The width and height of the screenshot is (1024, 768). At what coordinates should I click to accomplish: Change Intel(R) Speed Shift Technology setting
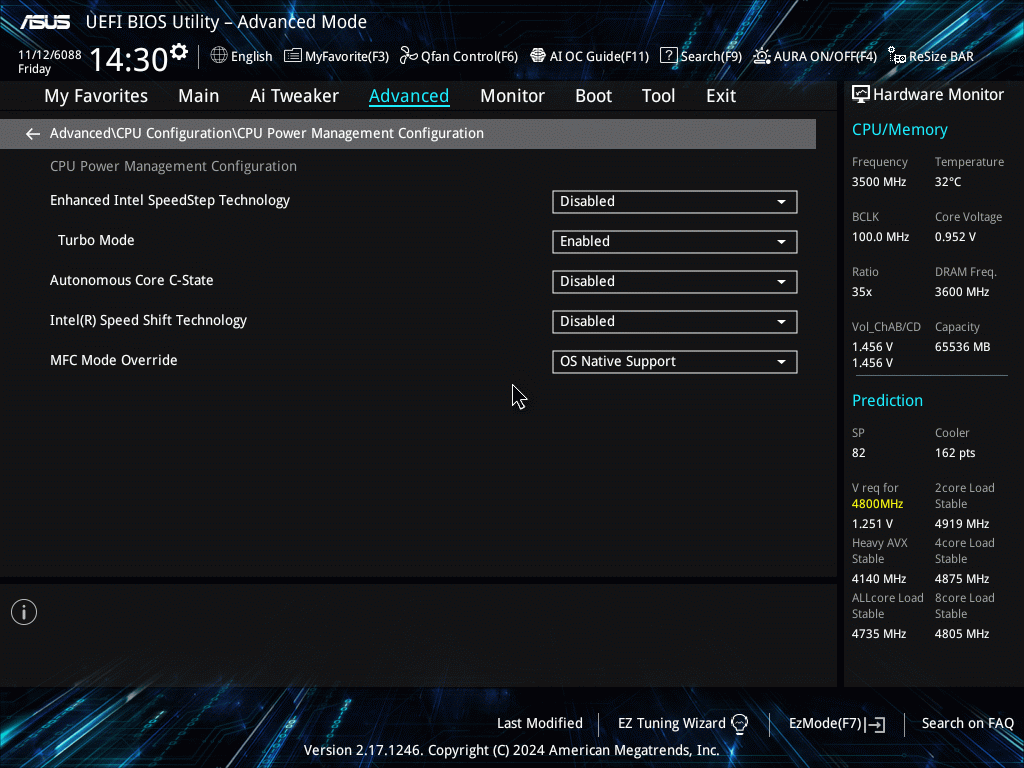674,322
